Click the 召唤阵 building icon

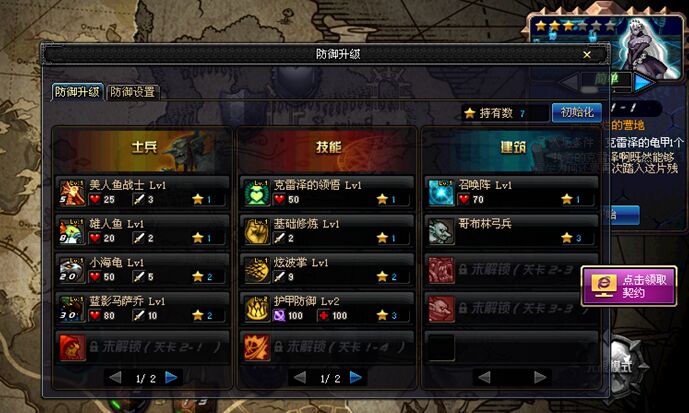[x=442, y=192]
